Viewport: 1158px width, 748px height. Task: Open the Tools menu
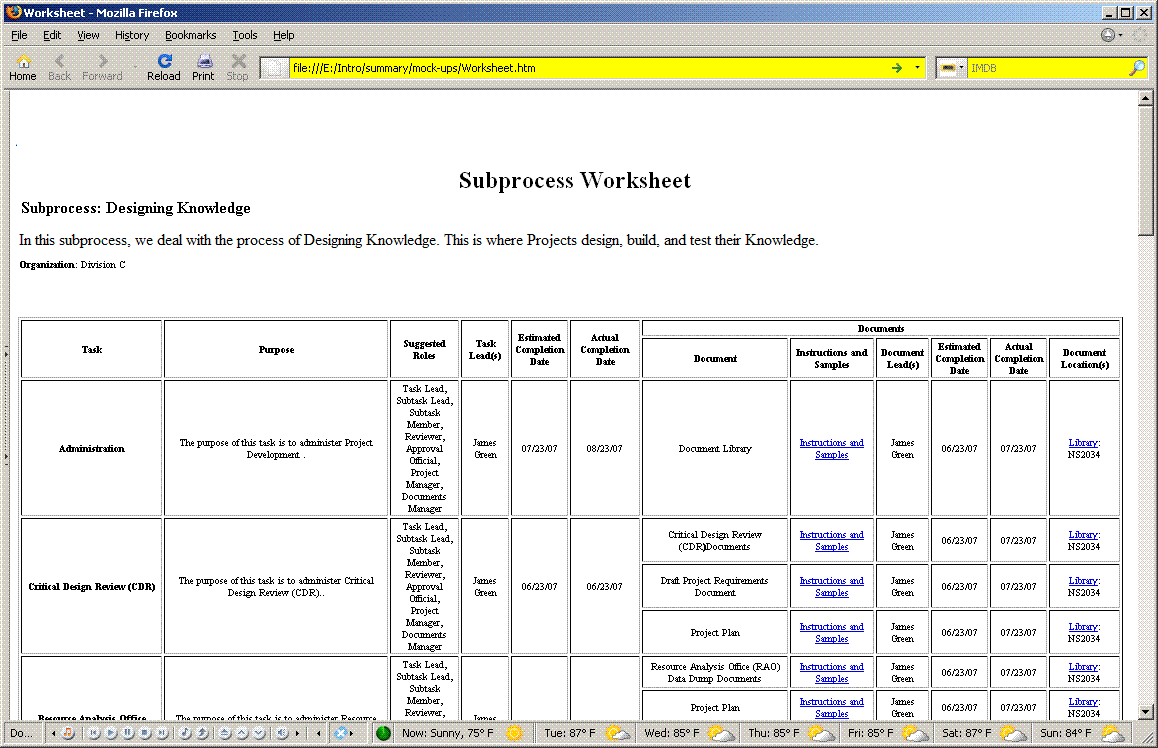coord(244,35)
